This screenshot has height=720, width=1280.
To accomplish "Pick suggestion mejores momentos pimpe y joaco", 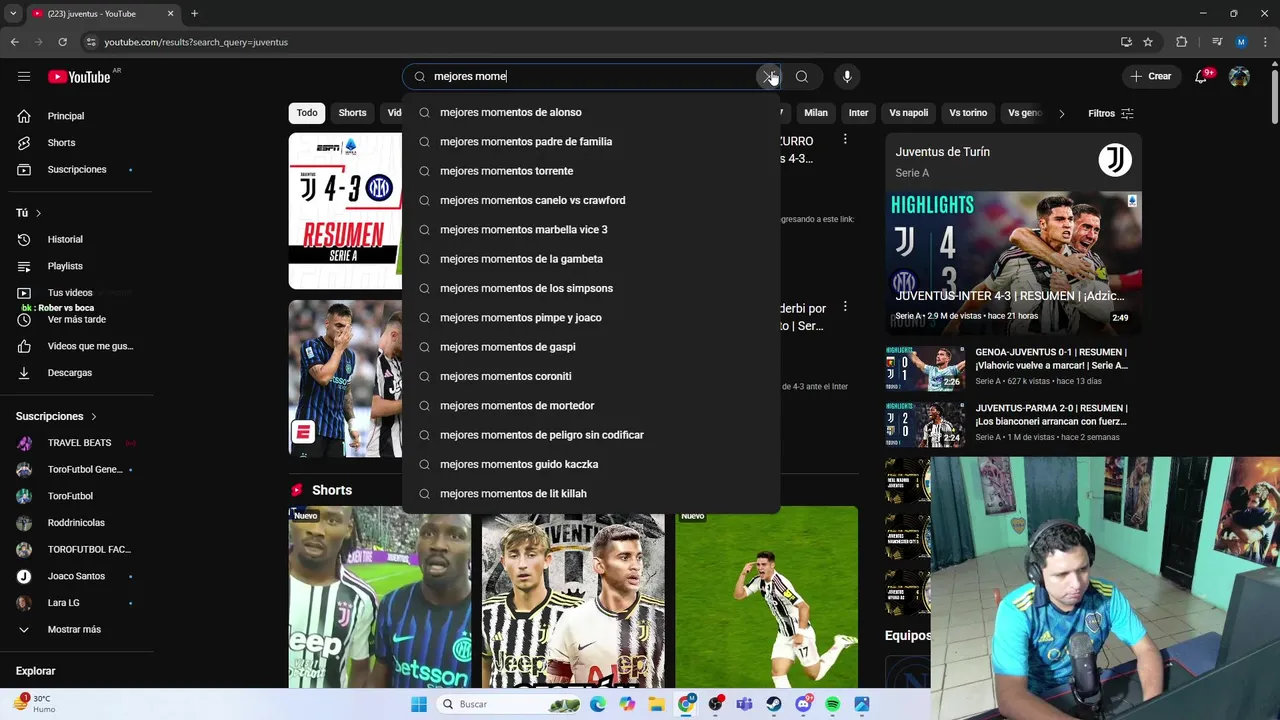I will tap(591, 317).
